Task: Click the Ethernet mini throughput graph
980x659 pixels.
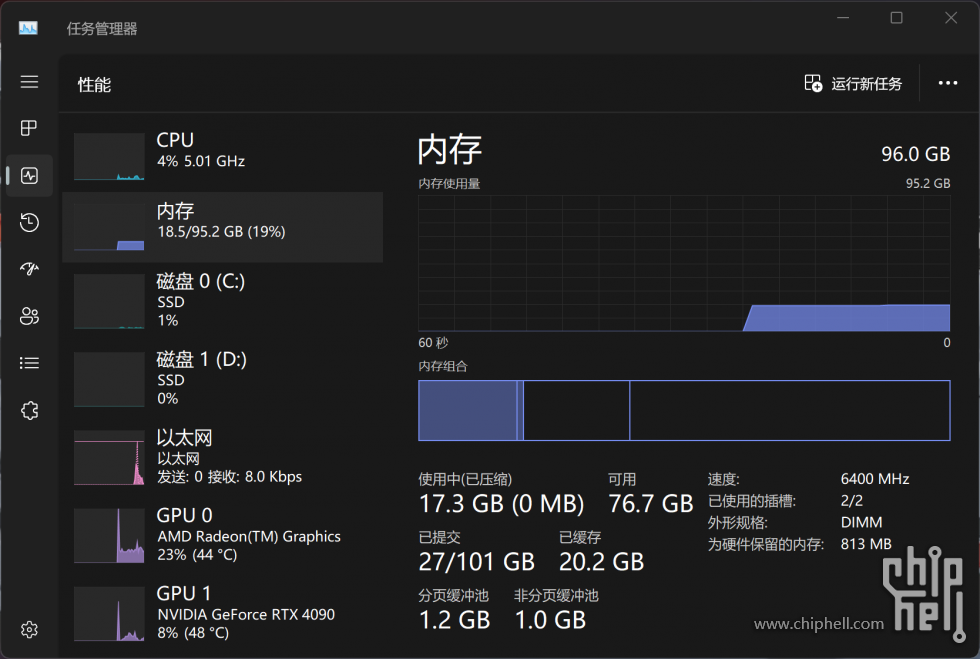Action: click(x=109, y=457)
